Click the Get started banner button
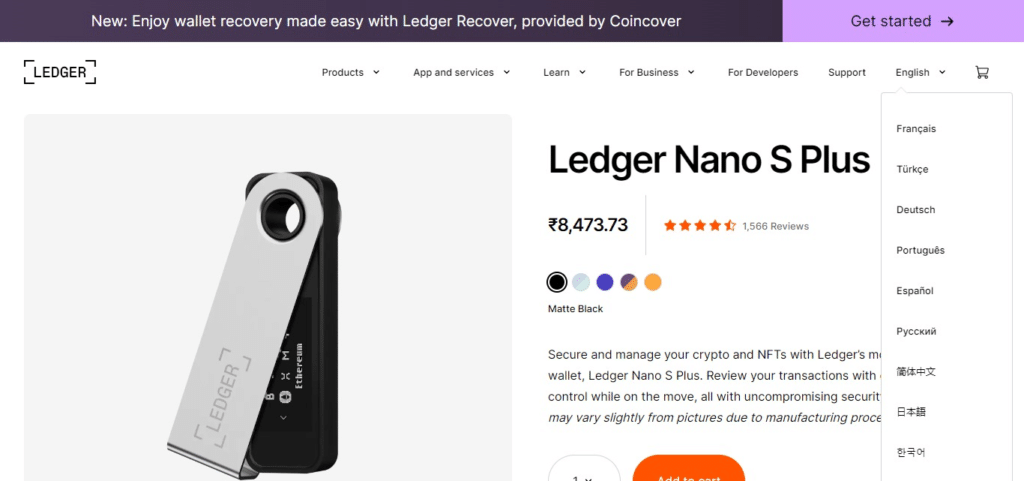 (902, 21)
